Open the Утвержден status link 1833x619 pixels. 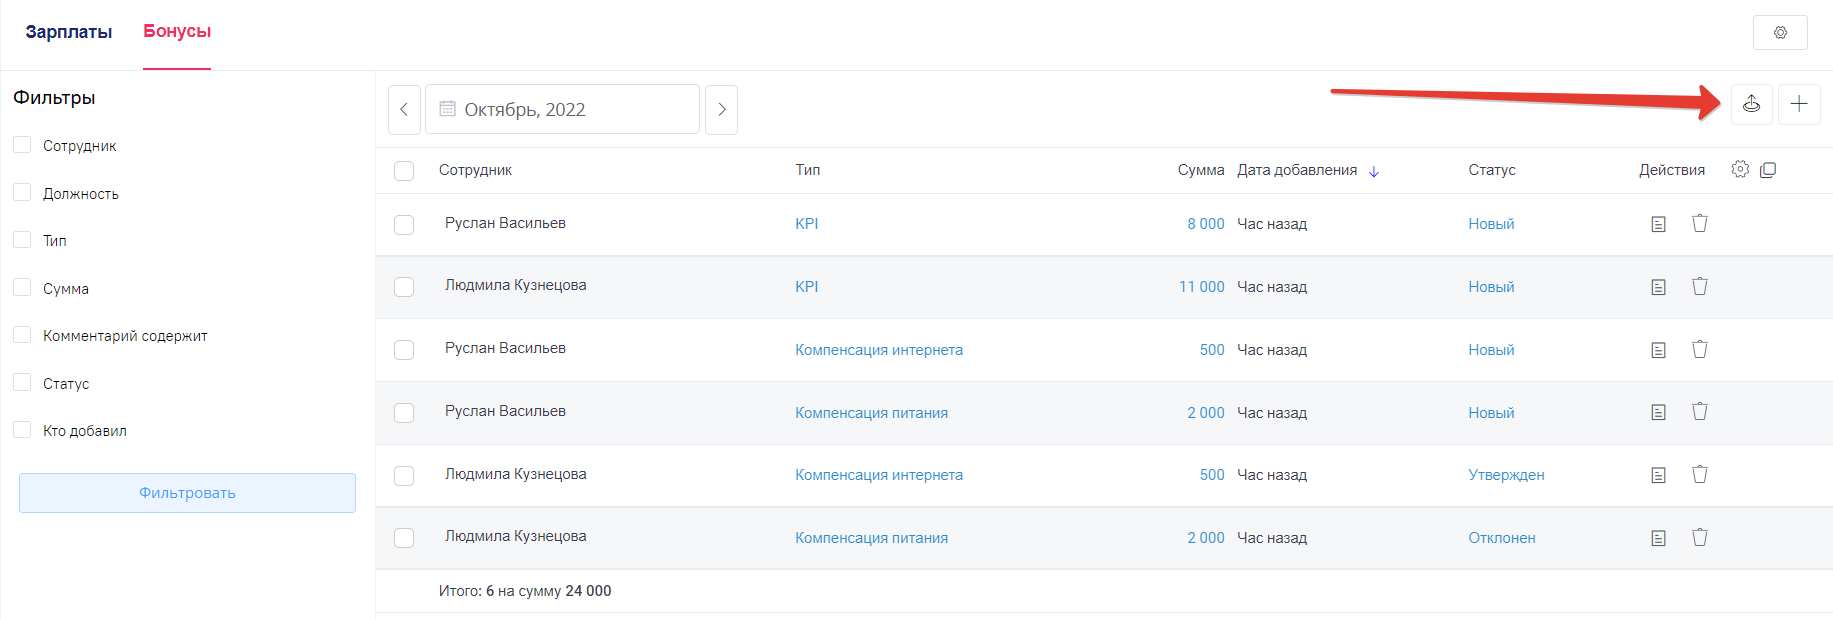point(1506,475)
